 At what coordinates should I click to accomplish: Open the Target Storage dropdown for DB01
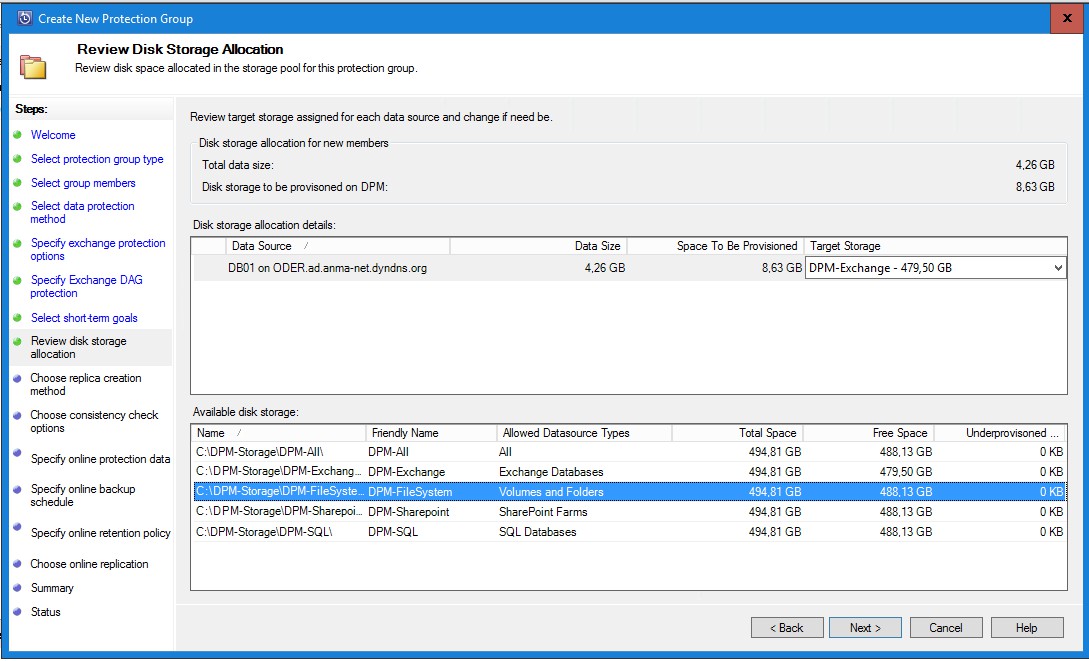click(x=1058, y=268)
